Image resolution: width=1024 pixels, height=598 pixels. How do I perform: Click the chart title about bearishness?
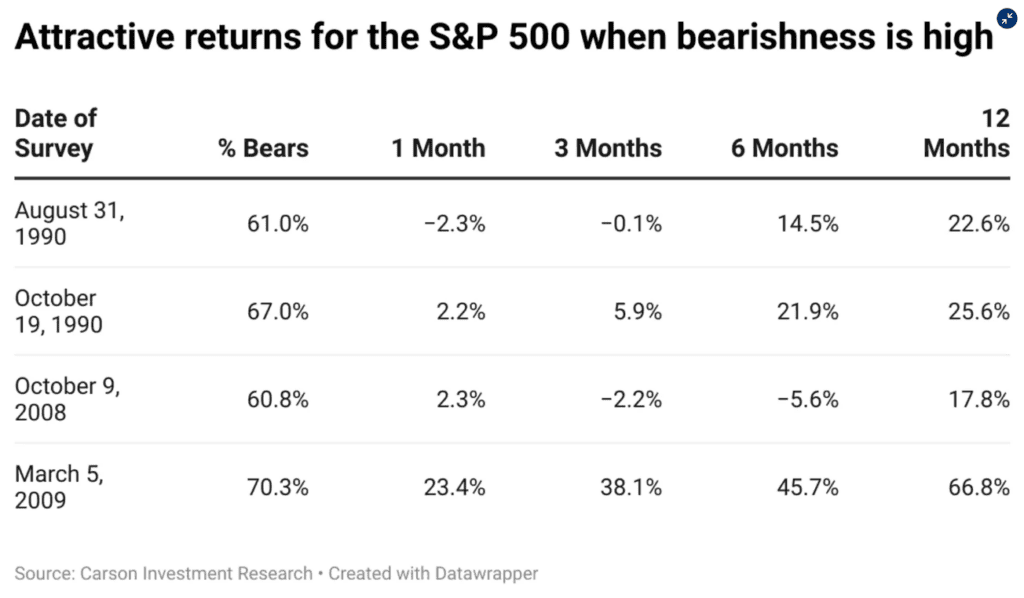(504, 38)
